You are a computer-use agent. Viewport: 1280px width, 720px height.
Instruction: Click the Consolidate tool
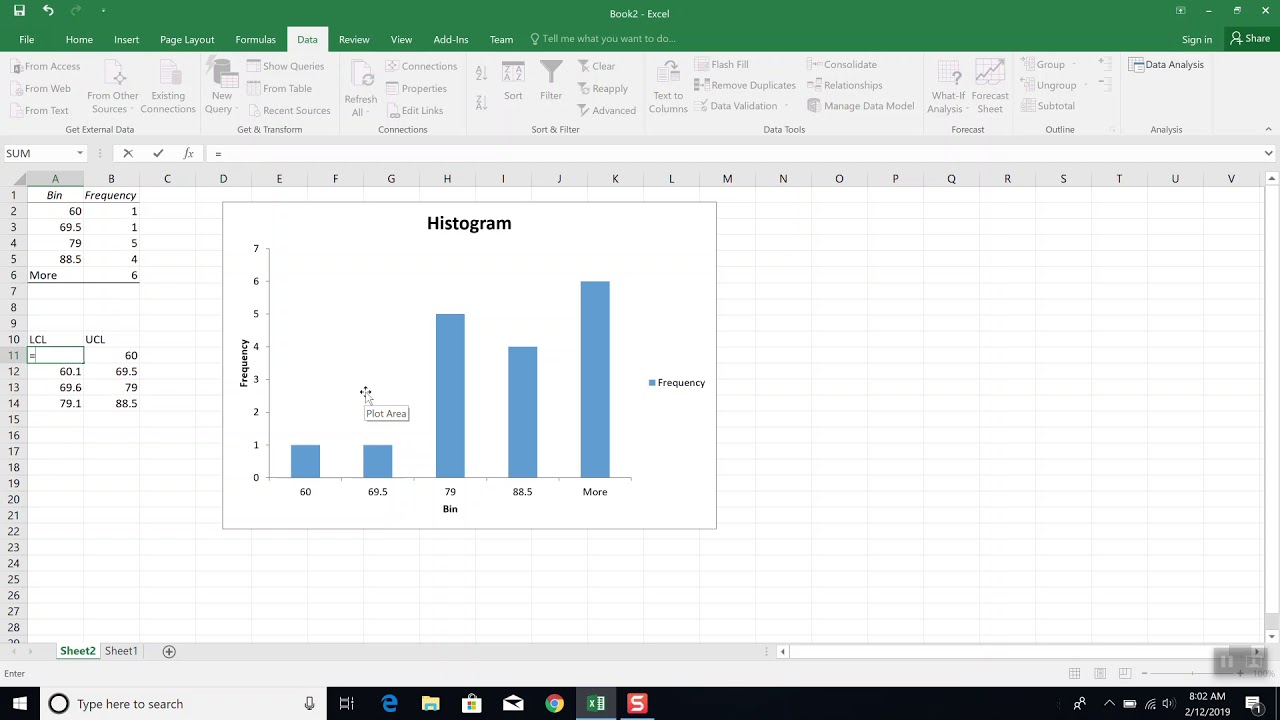coord(842,64)
